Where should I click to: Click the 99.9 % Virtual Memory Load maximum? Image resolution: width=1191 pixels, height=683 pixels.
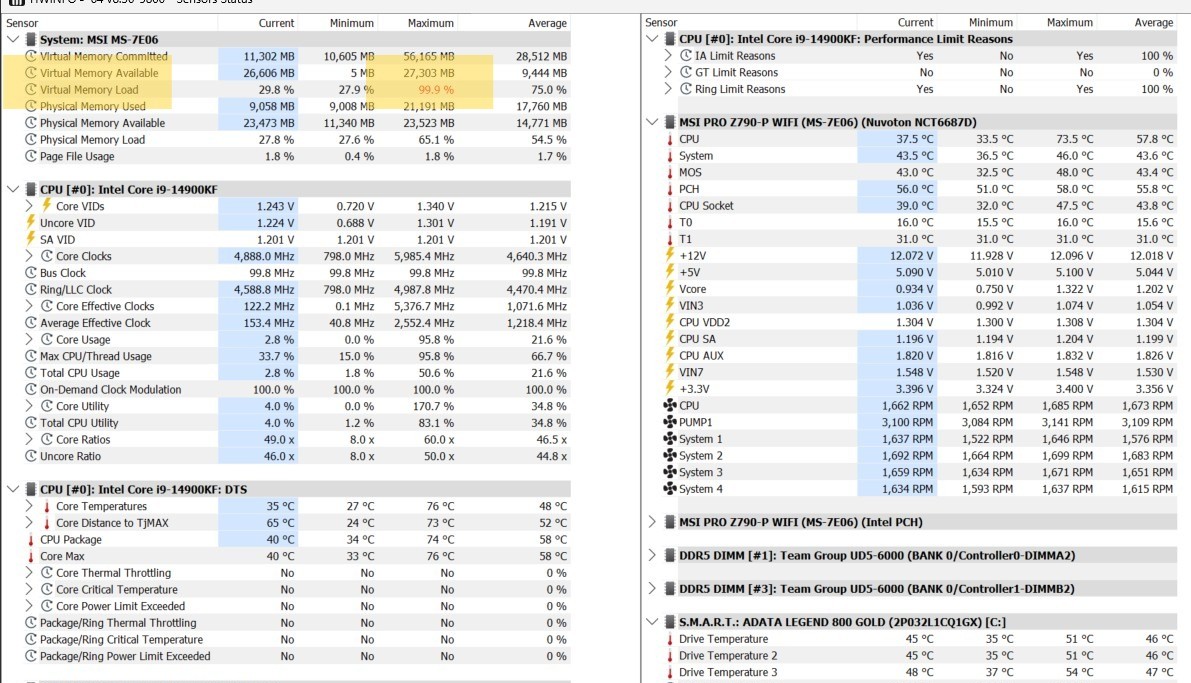[x=436, y=90]
